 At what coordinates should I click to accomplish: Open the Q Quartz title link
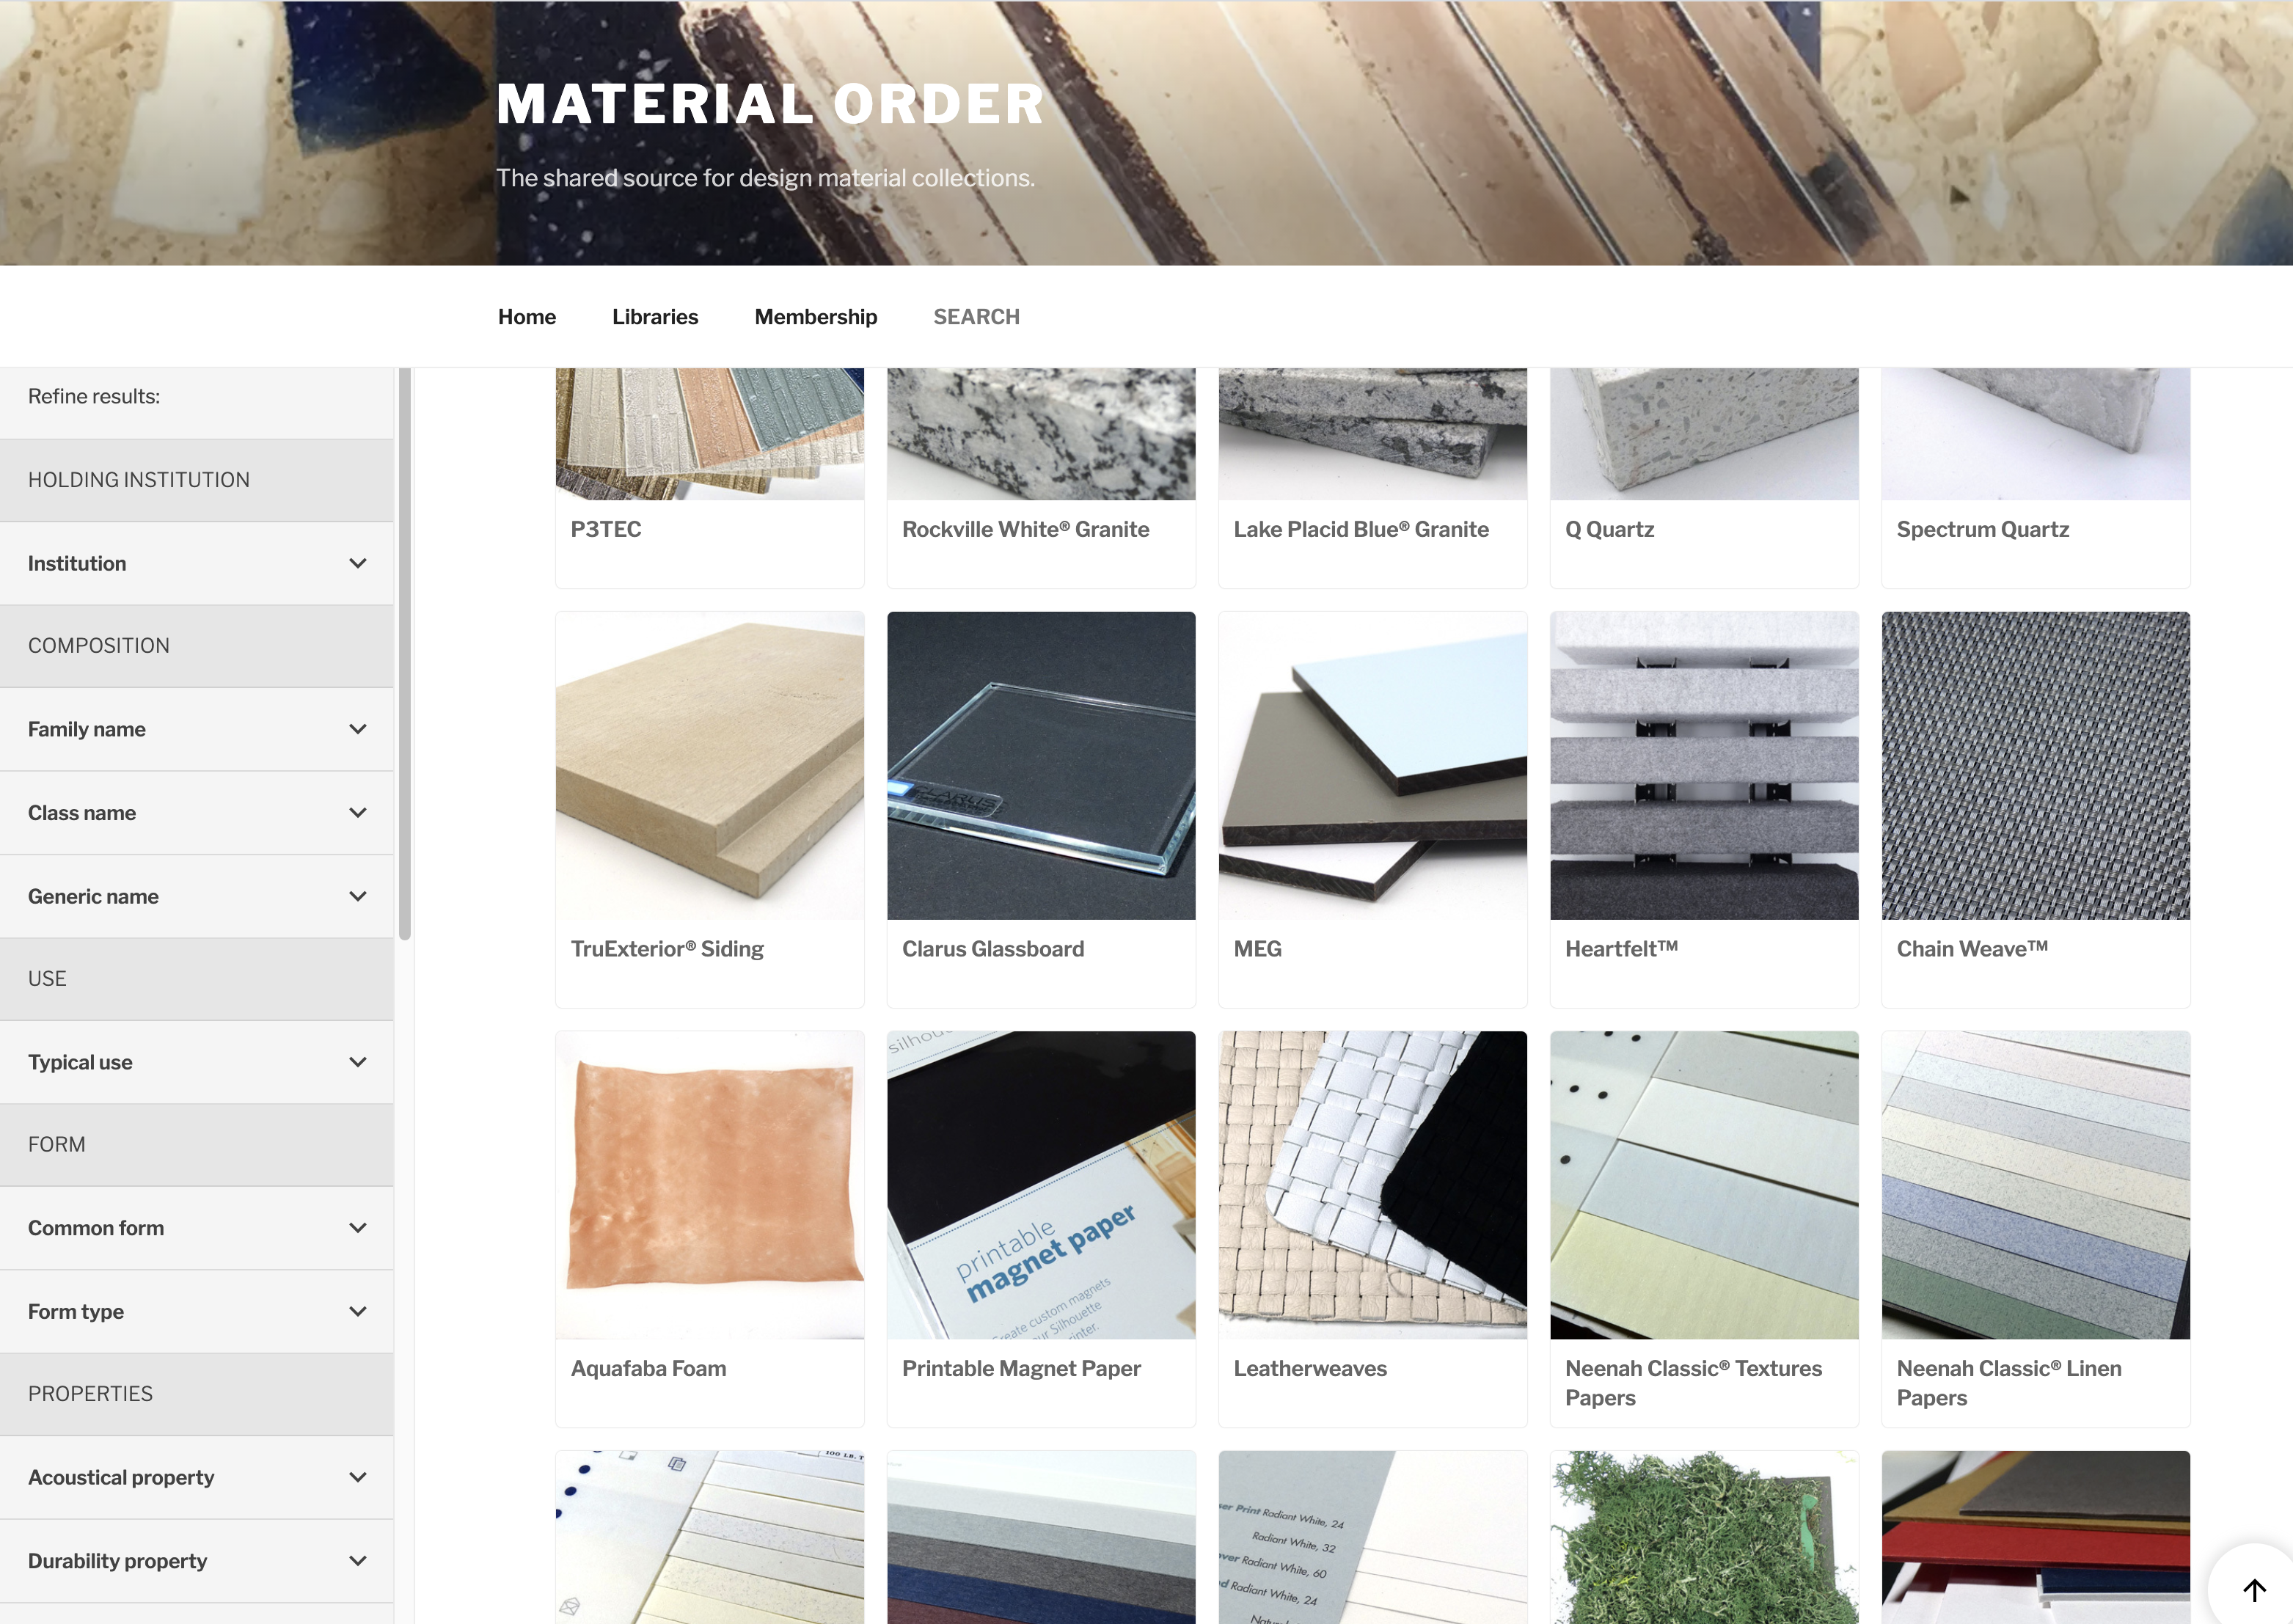pyautogui.click(x=1609, y=529)
